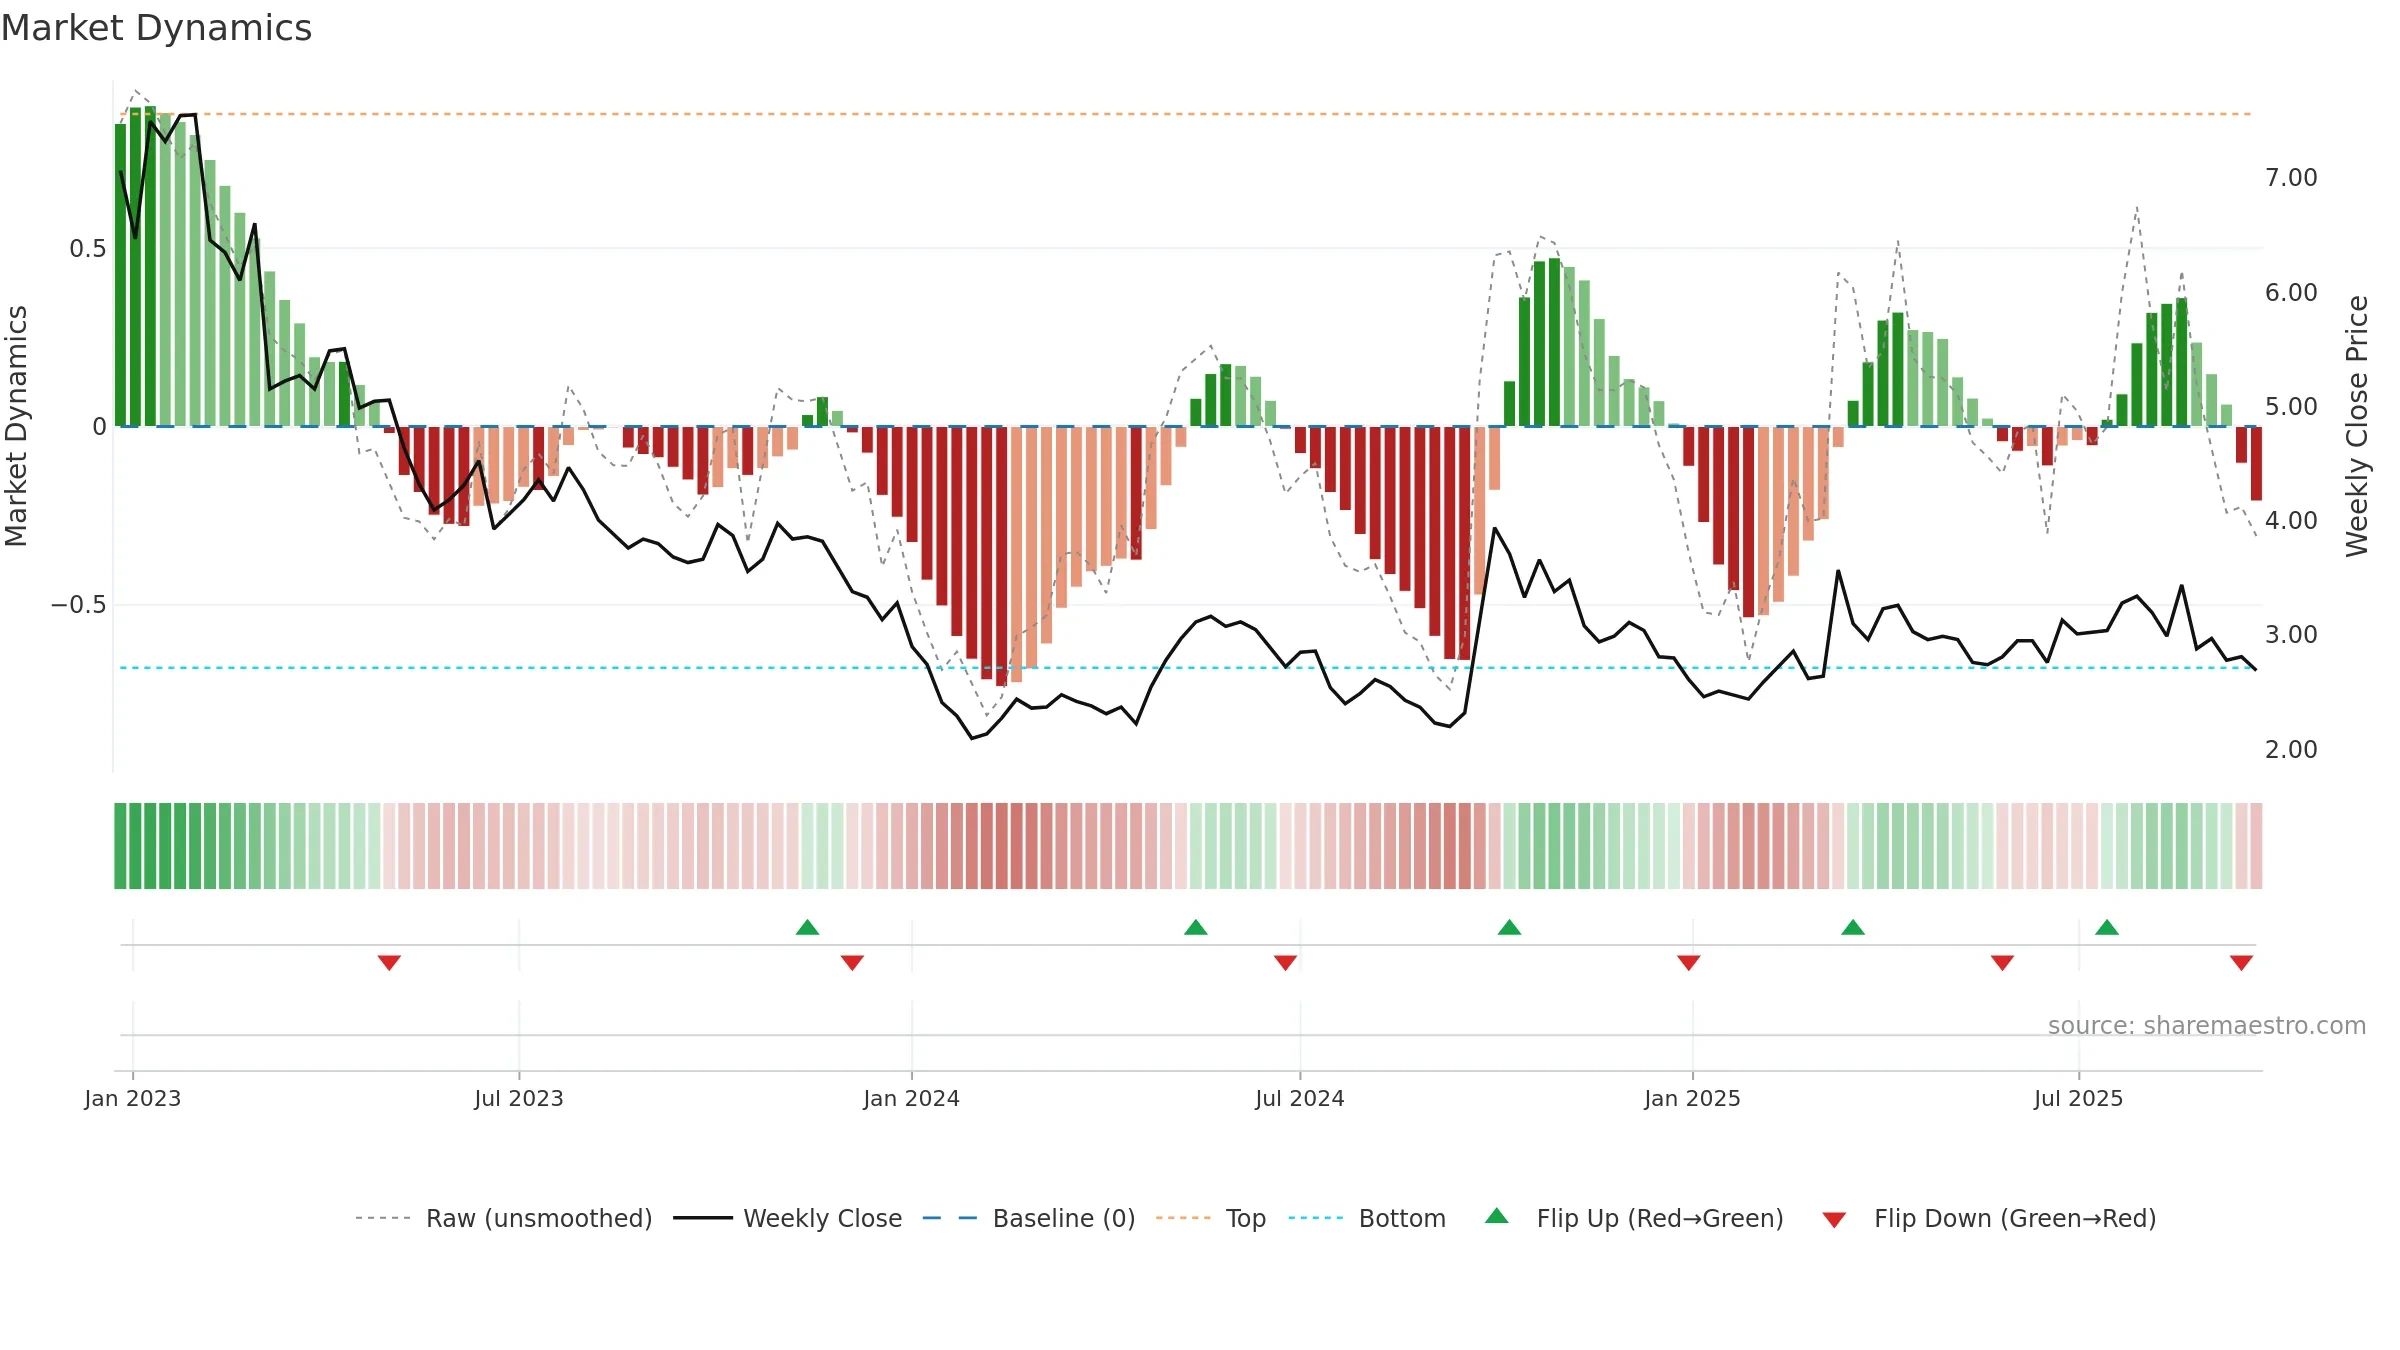
Task: Click the Weekly Close Price axis title
Action: (x=2357, y=426)
